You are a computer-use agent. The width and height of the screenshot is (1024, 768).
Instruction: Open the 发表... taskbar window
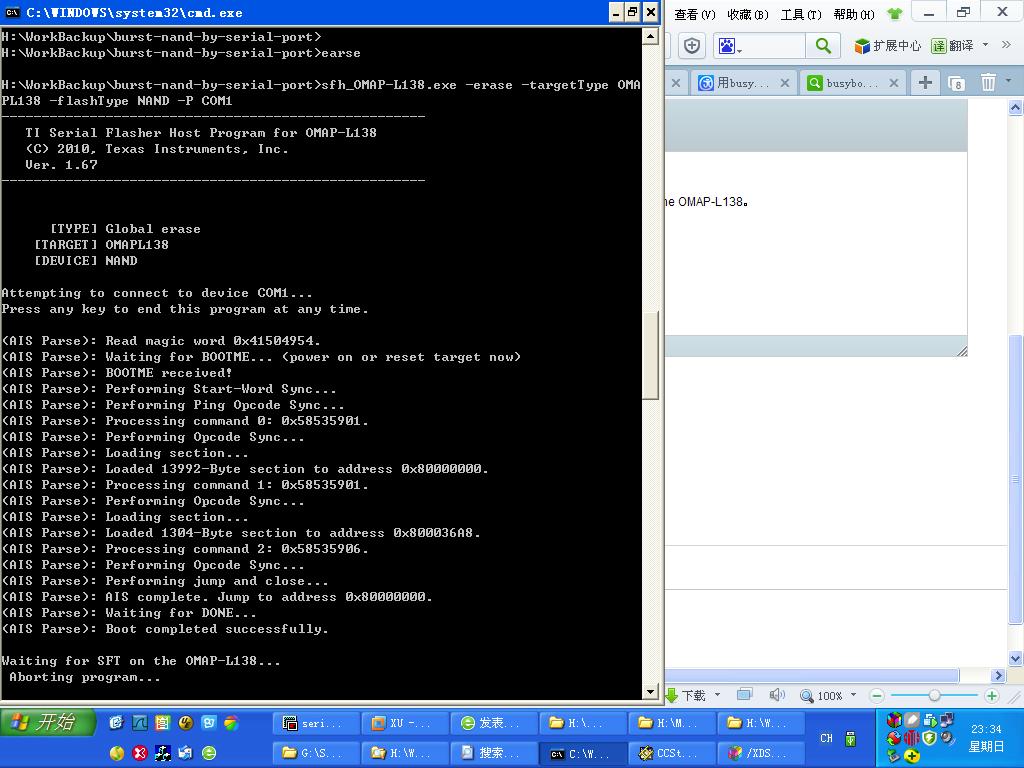[x=494, y=723]
